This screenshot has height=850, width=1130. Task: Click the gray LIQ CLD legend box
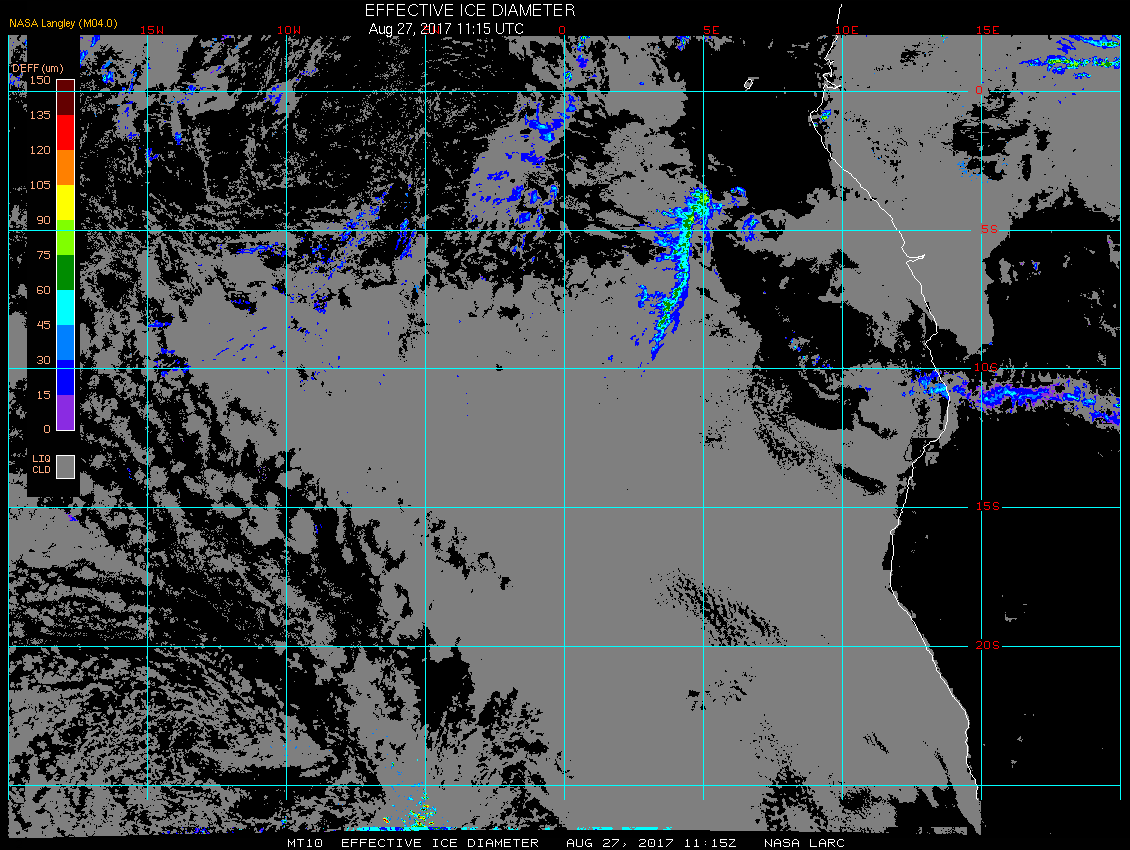66,466
